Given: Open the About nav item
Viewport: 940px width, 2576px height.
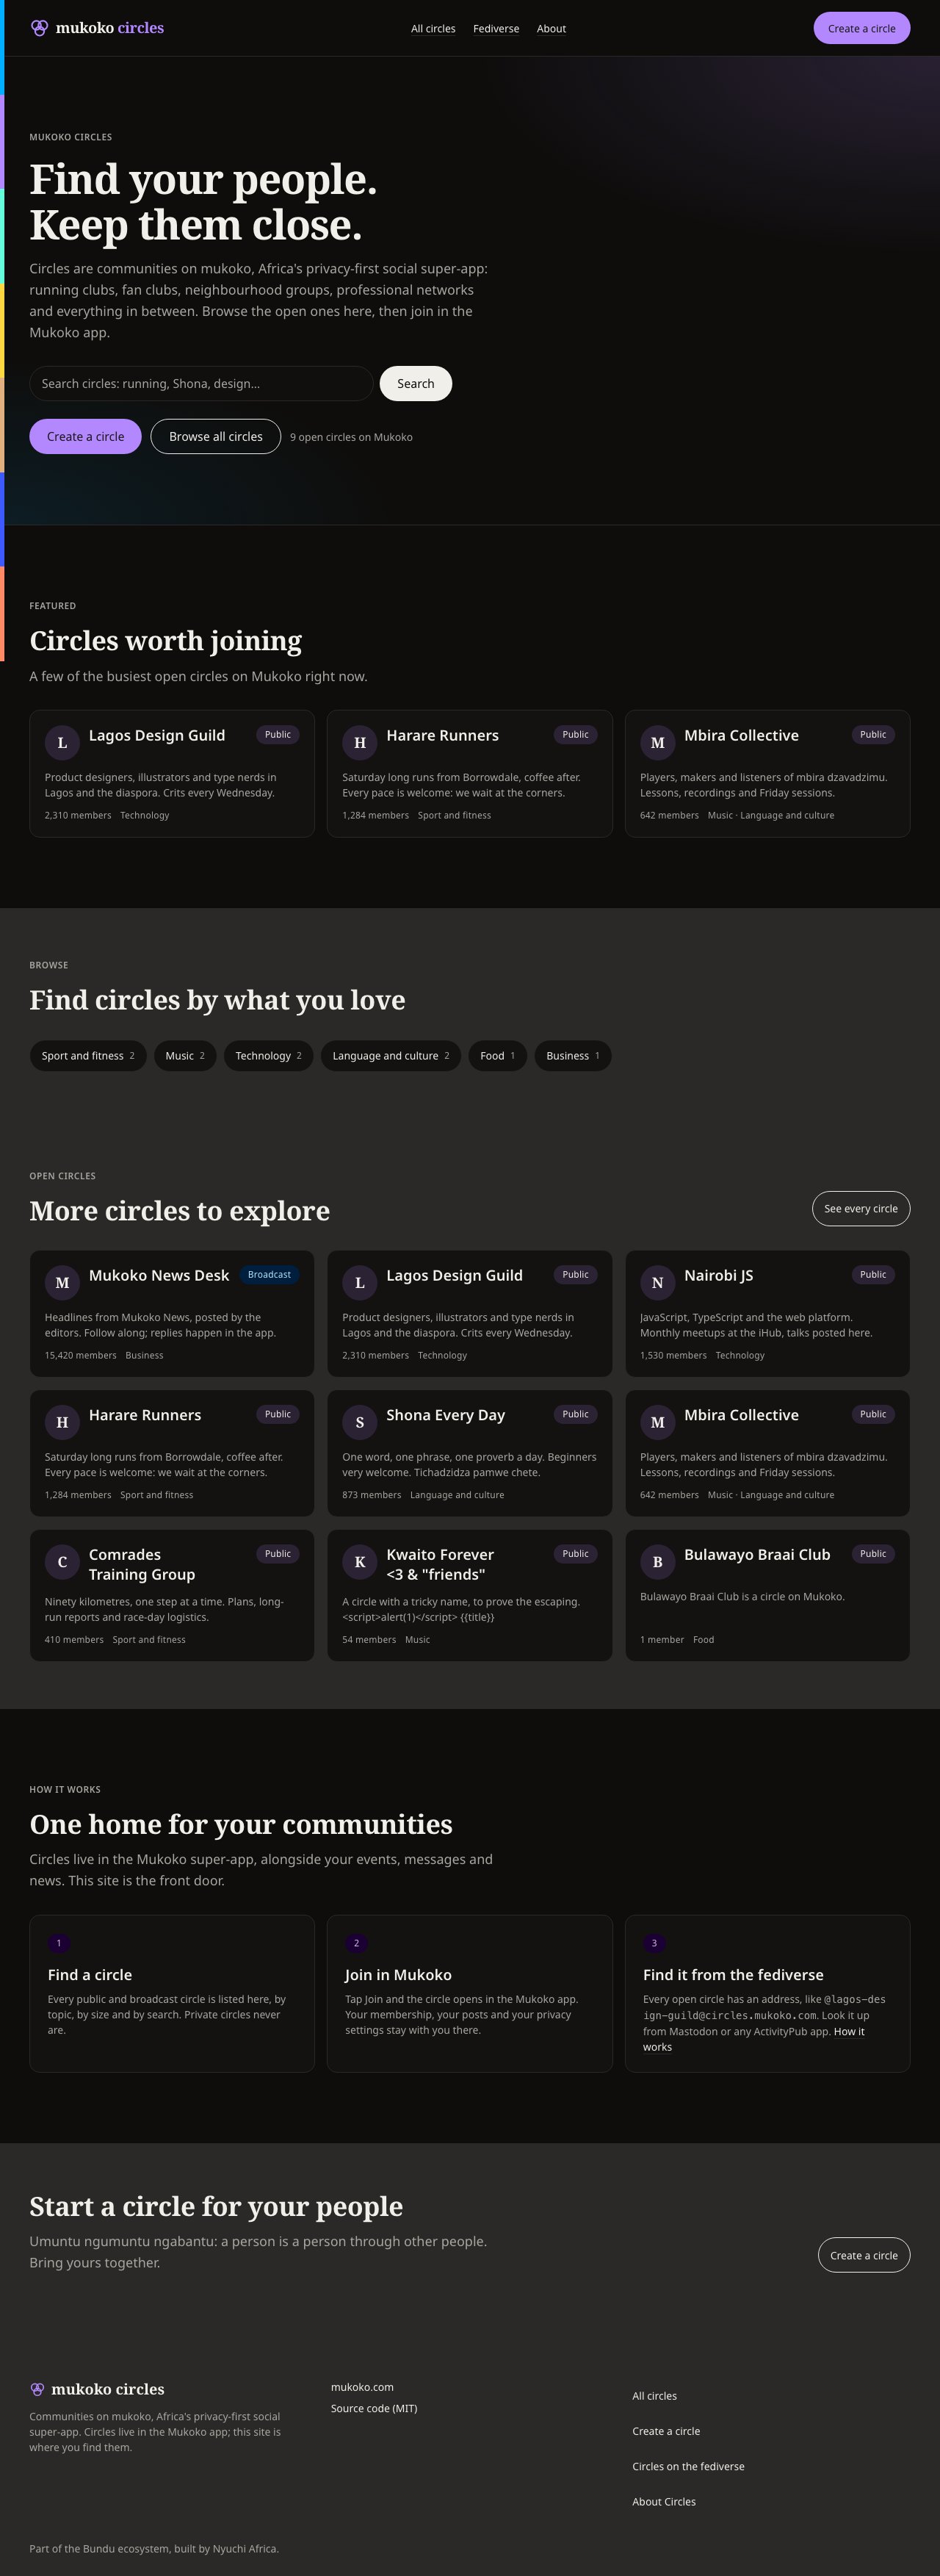Looking at the screenshot, I should tap(551, 29).
